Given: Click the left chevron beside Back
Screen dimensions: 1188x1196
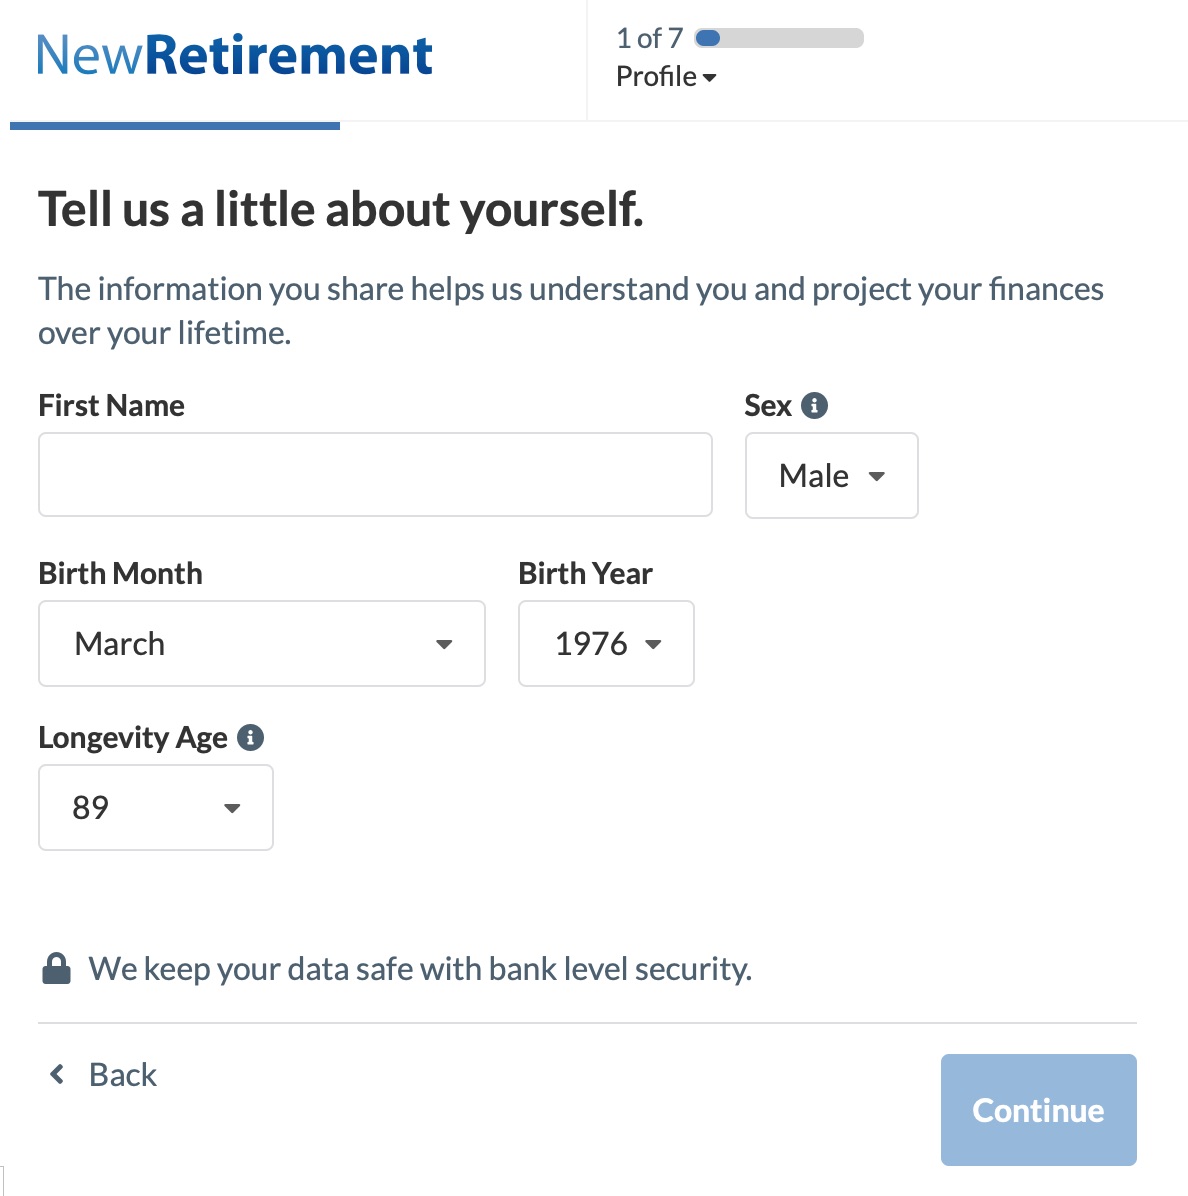Looking at the screenshot, I should (x=58, y=1074).
